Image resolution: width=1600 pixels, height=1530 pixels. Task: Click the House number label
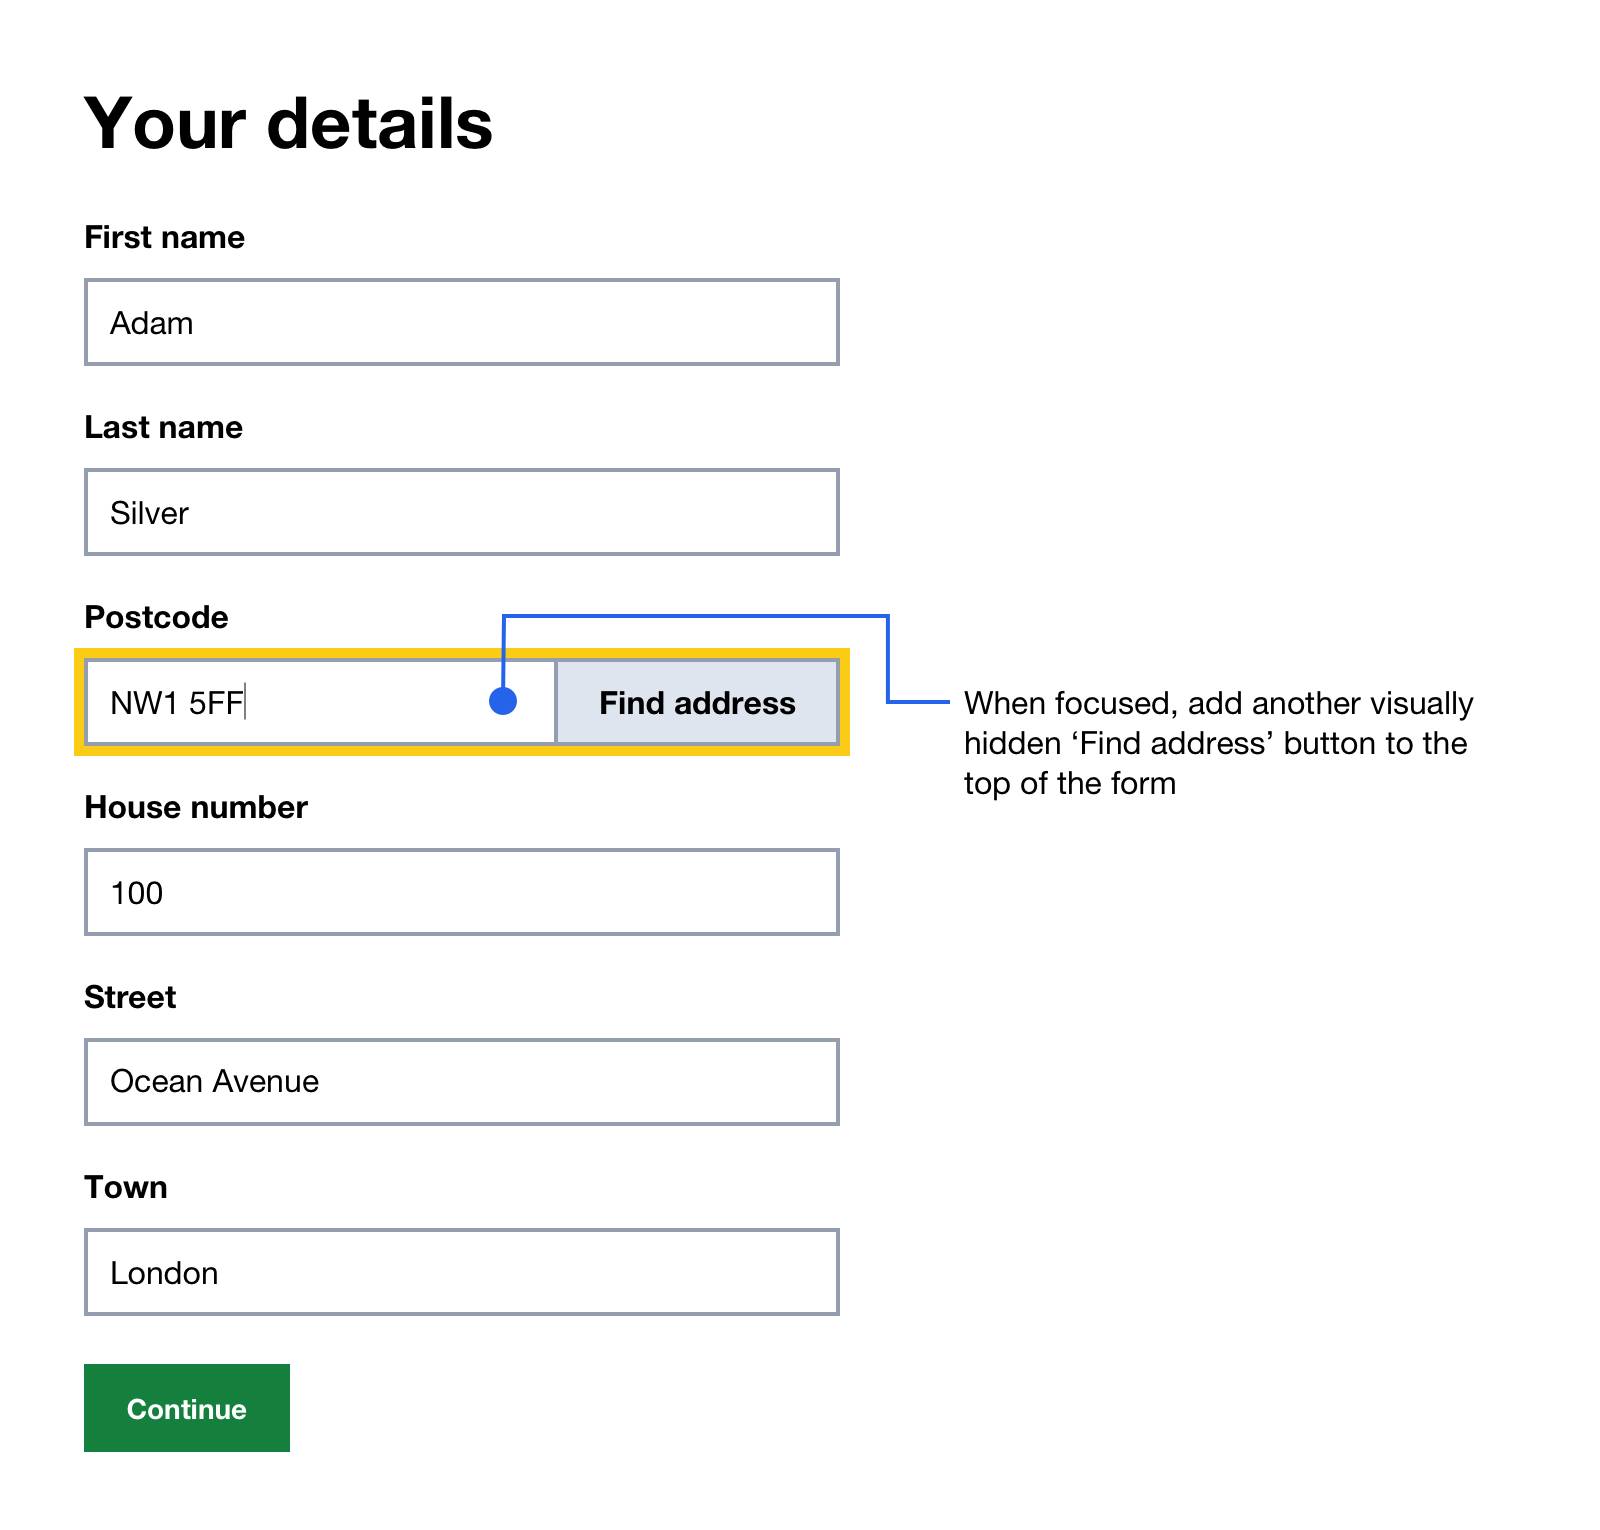196,807
